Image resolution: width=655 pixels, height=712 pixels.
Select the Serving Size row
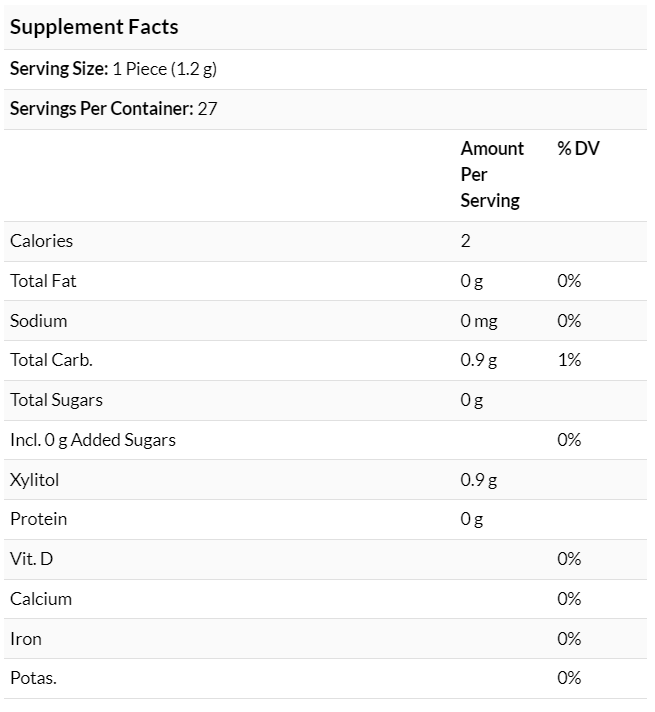pyautogui.click(x=325, y=69)
